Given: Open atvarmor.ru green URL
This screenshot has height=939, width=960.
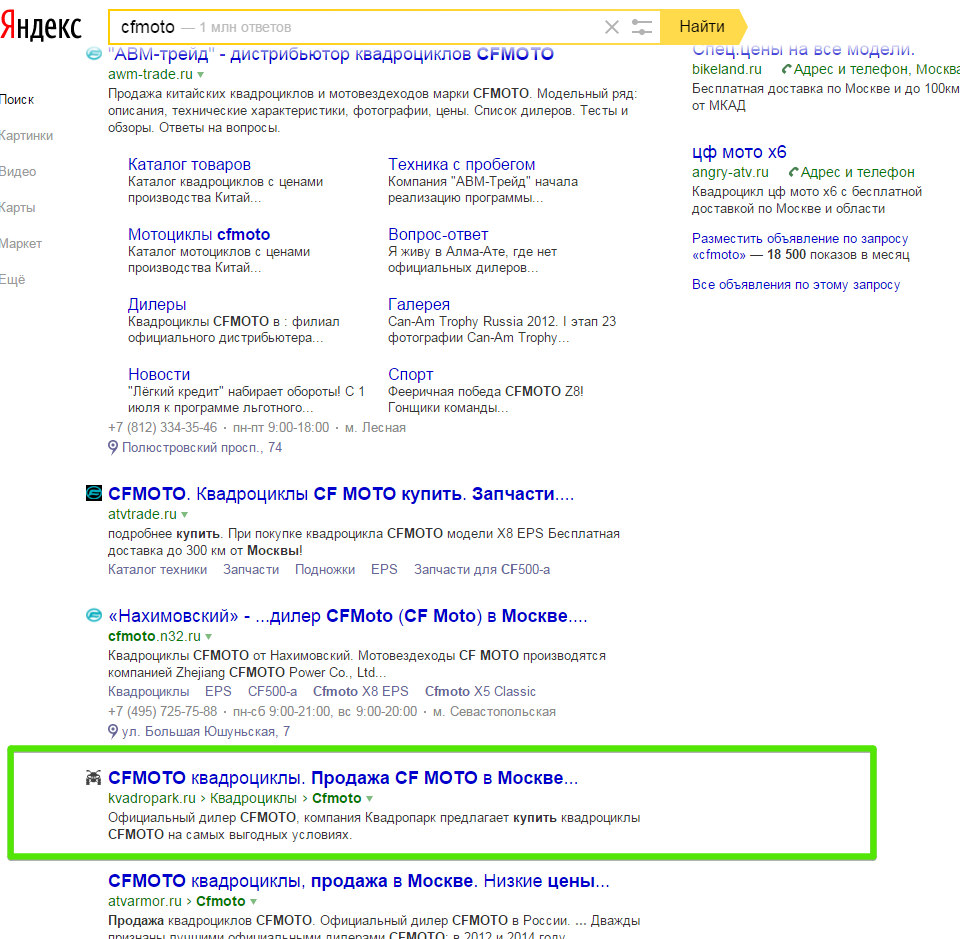Looking at the screenshot, I should pos(144,901).
